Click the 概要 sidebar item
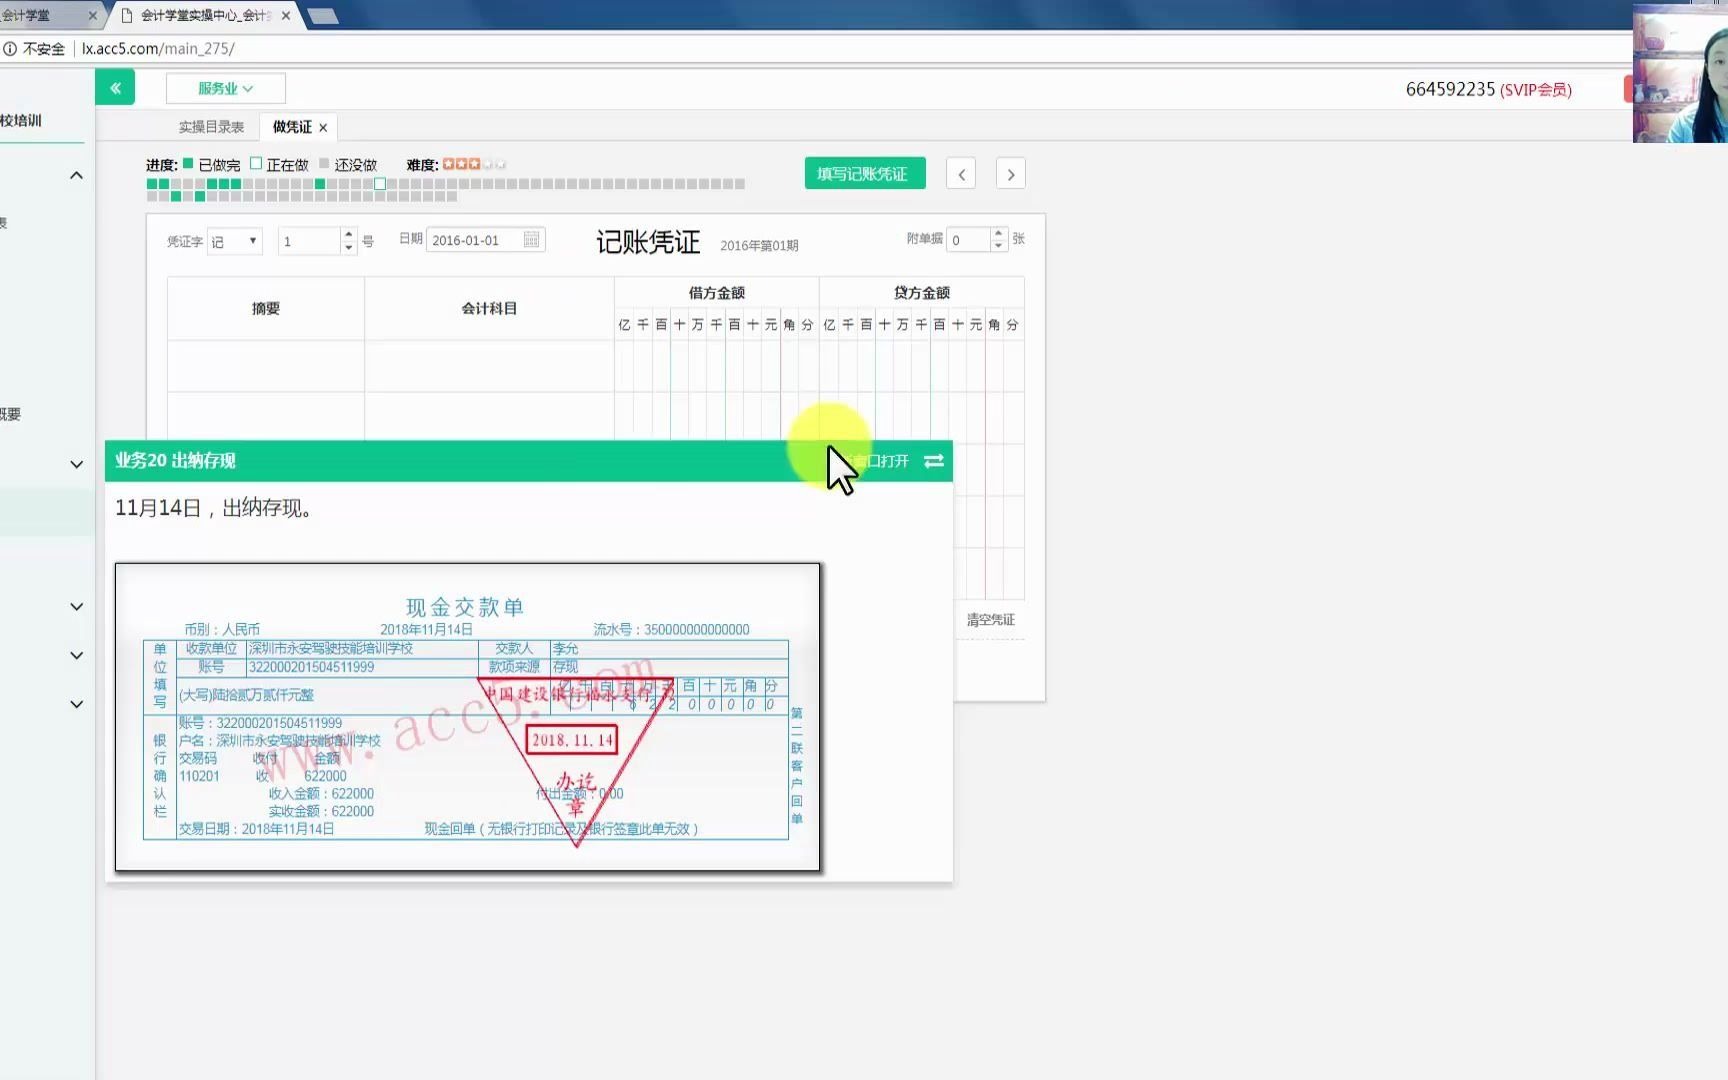The image size is (1728, 1080). tap(10, 414)
